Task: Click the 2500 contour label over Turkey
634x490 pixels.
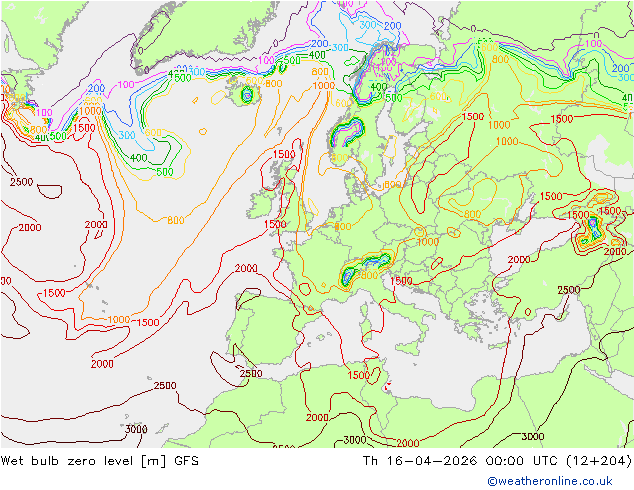Action: click(x=569, y=290)
